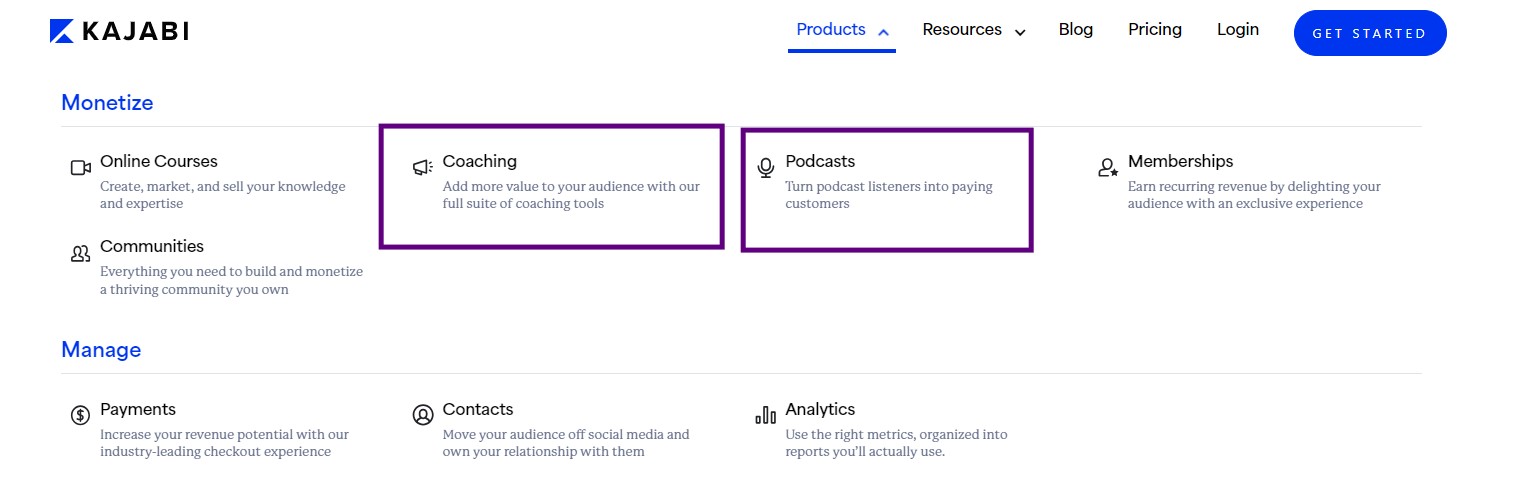This screenshot has height=487, width=1516.
Task: Open the Payments product link
Action: point(138,409)
